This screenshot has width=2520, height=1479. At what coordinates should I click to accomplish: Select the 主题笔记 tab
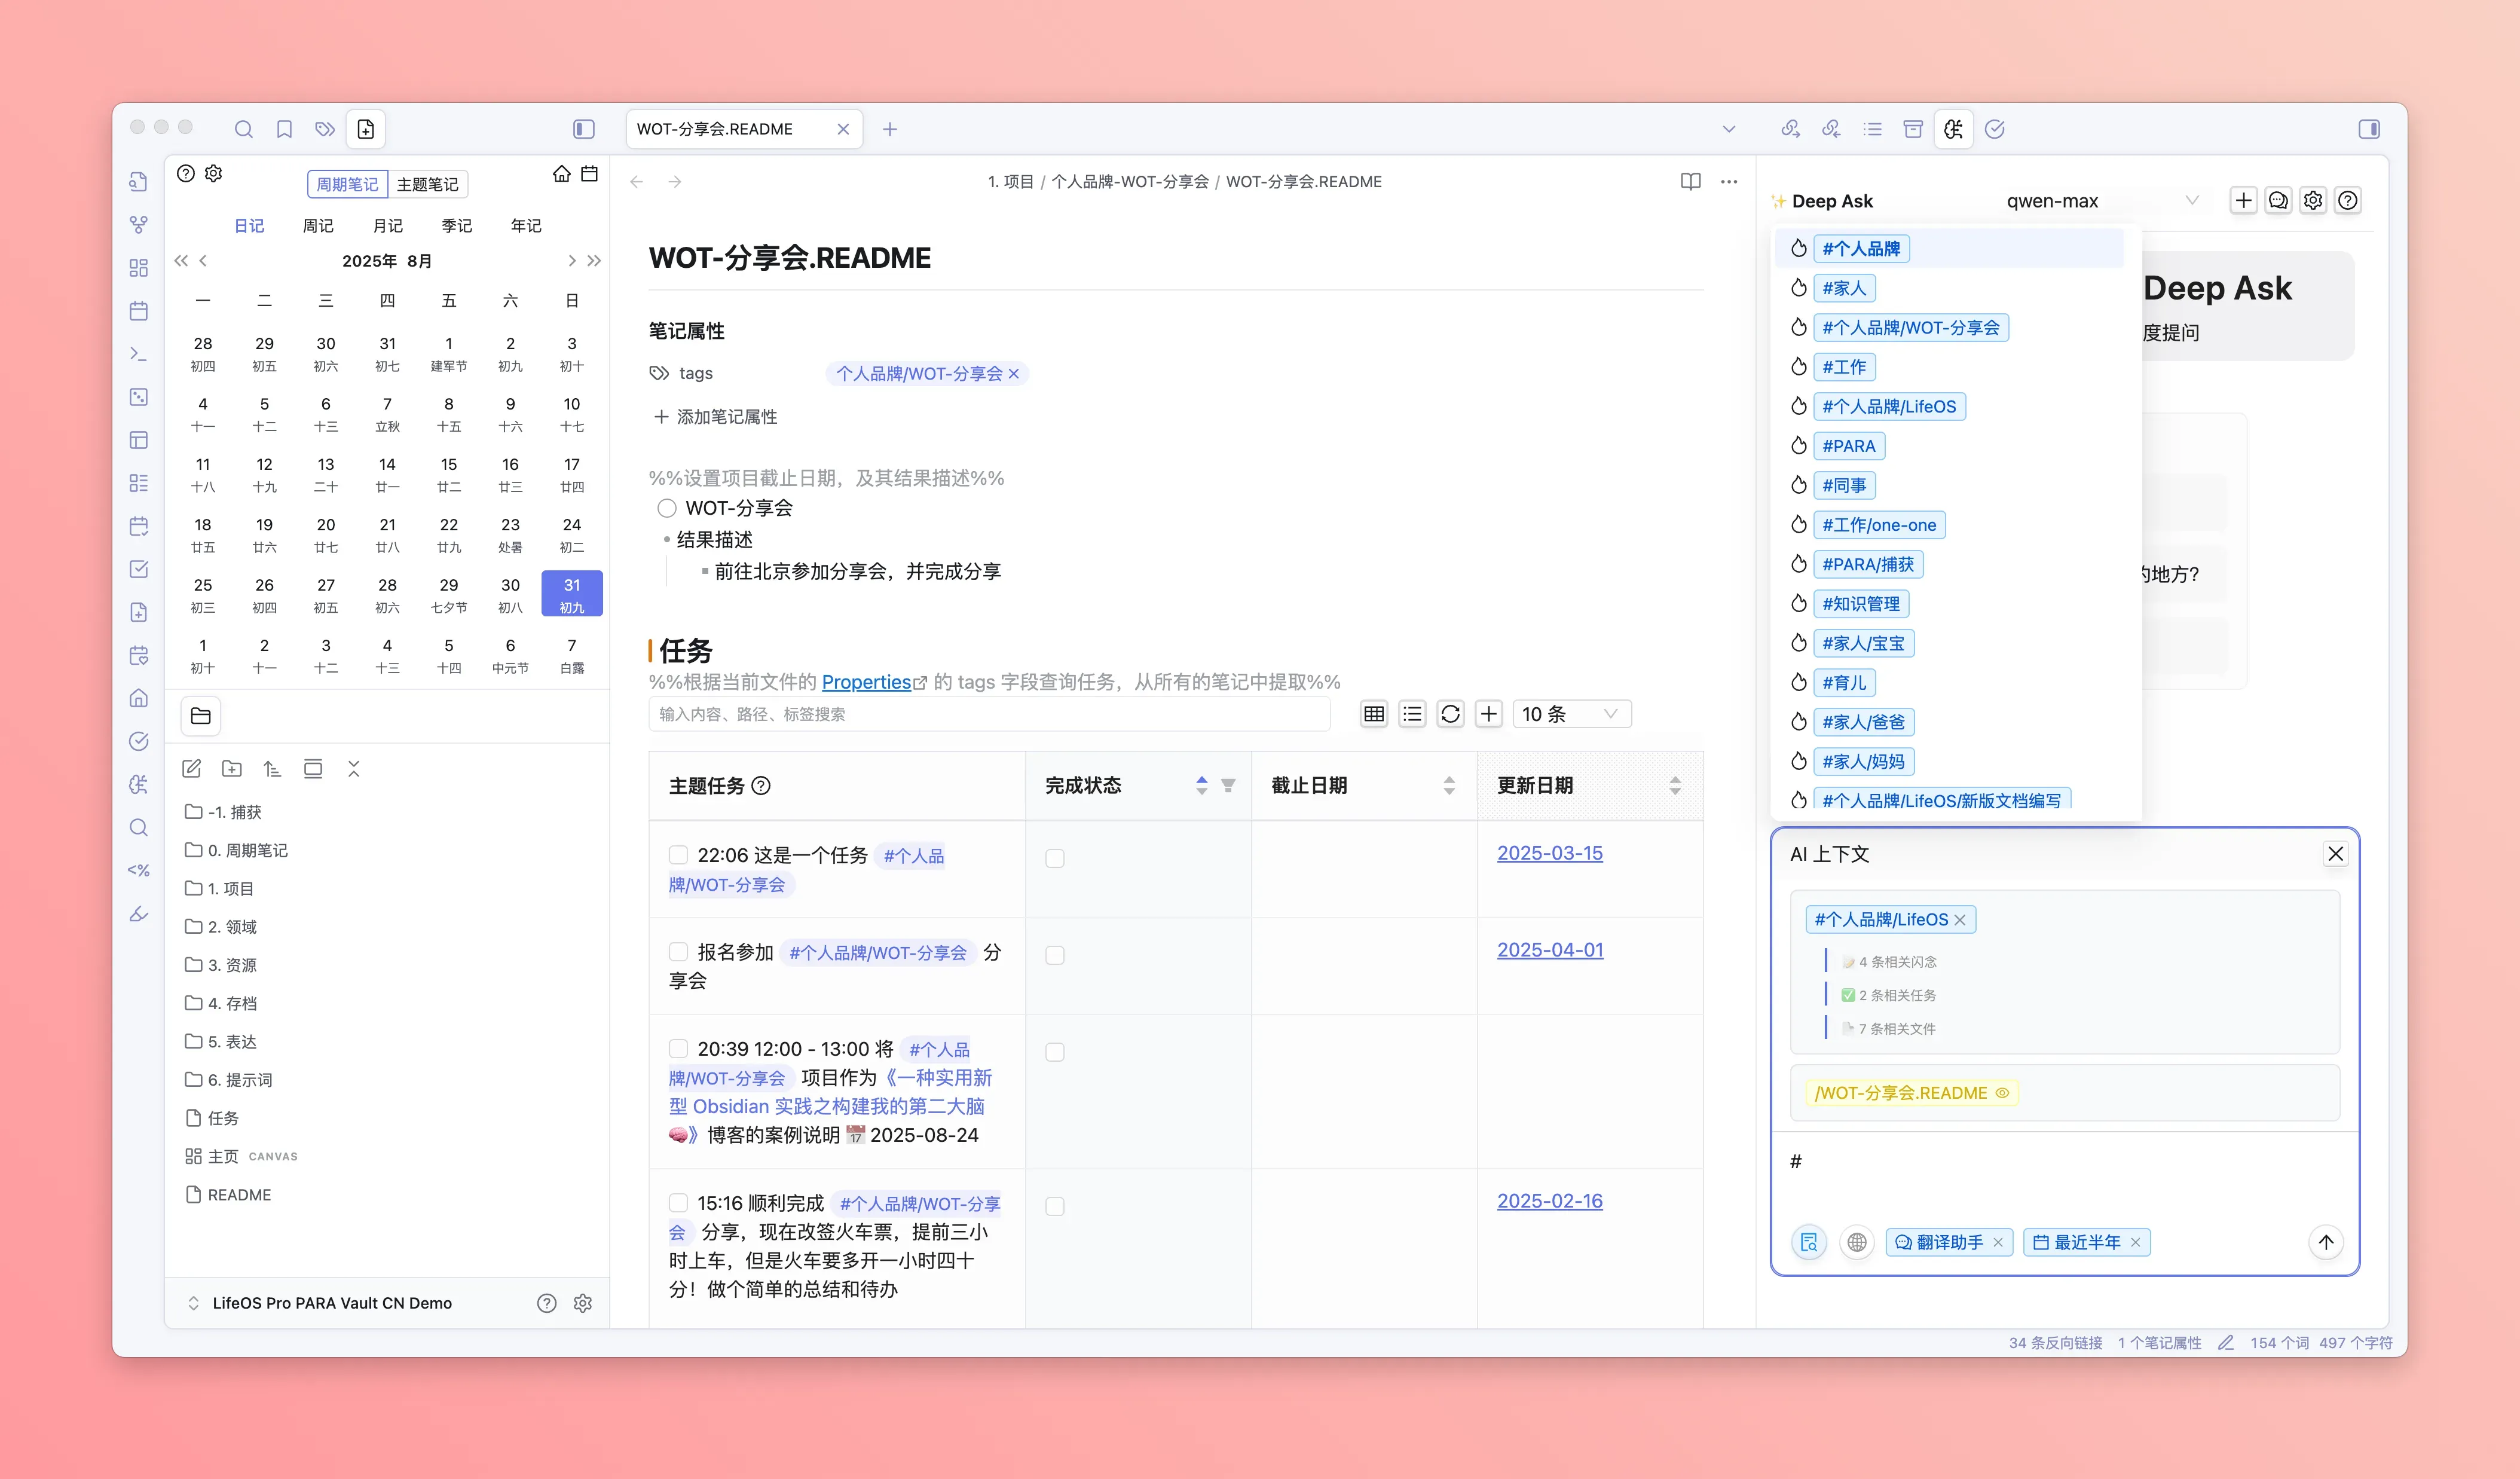(427, 184)
